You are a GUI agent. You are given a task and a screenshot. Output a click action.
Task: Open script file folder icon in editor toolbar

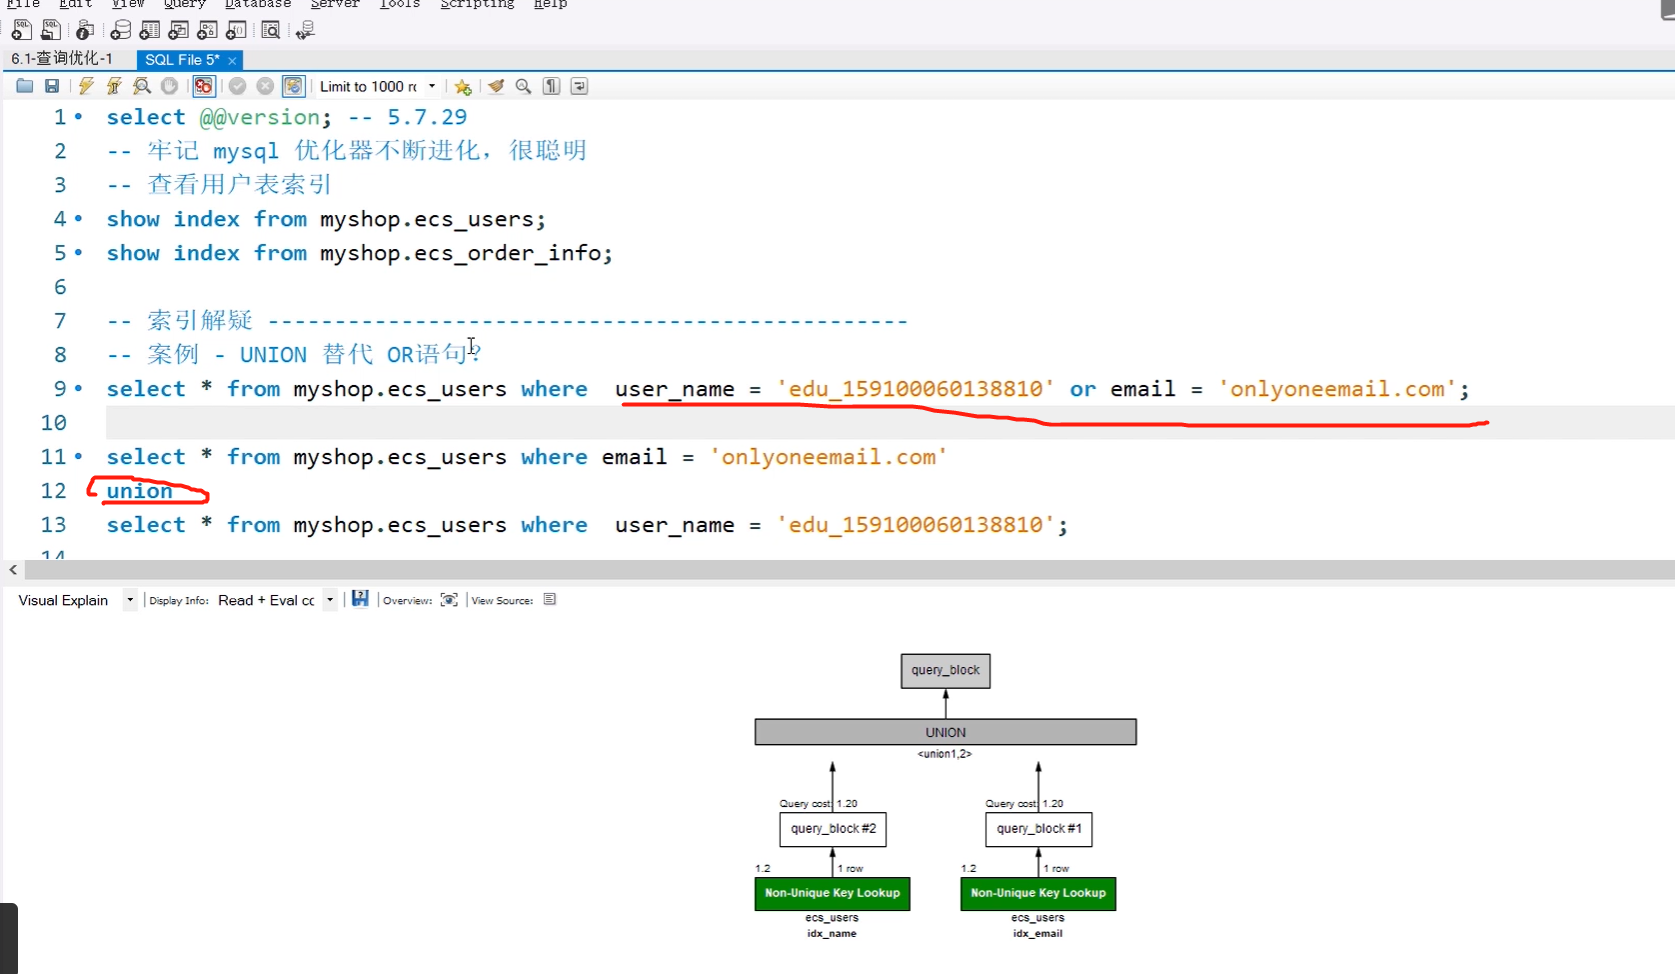click(25, 86)
